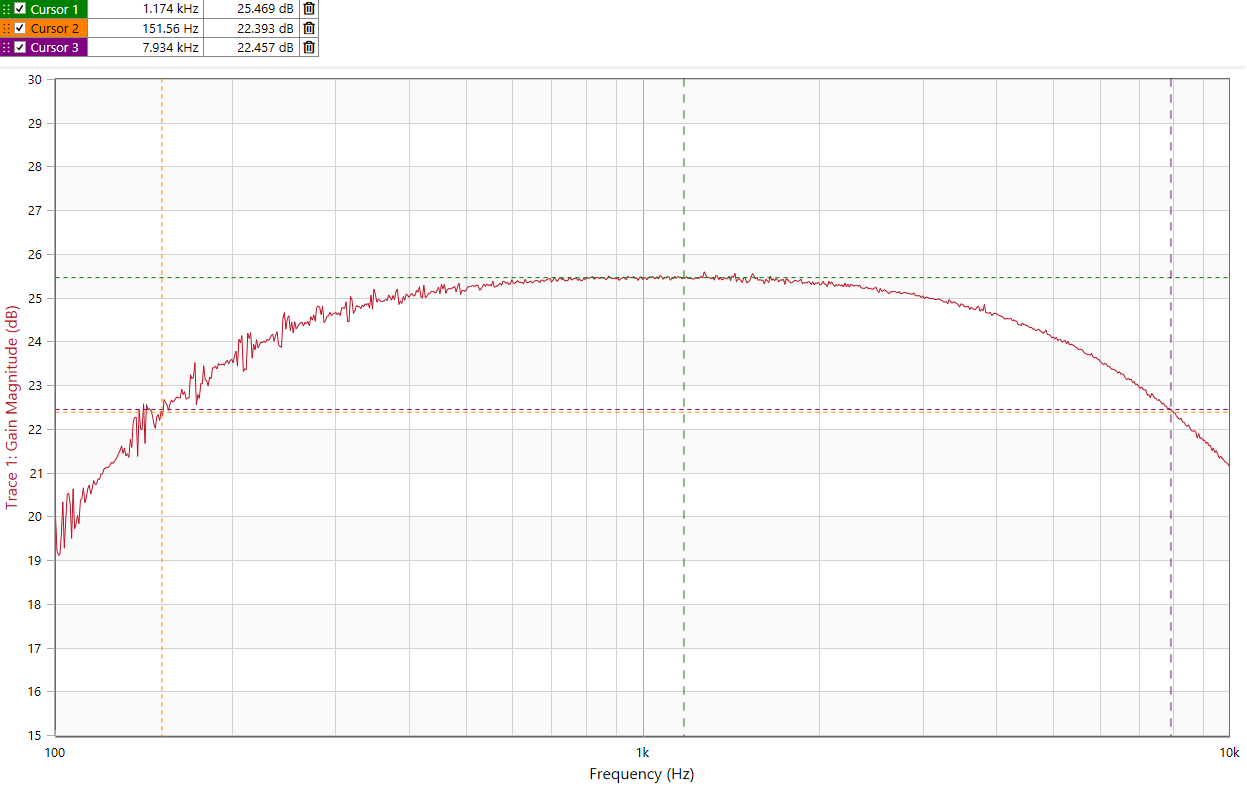Uncheck the Cursor 1 checkbox
This screenshot has width=1247, height=791.
click(20, 9)
